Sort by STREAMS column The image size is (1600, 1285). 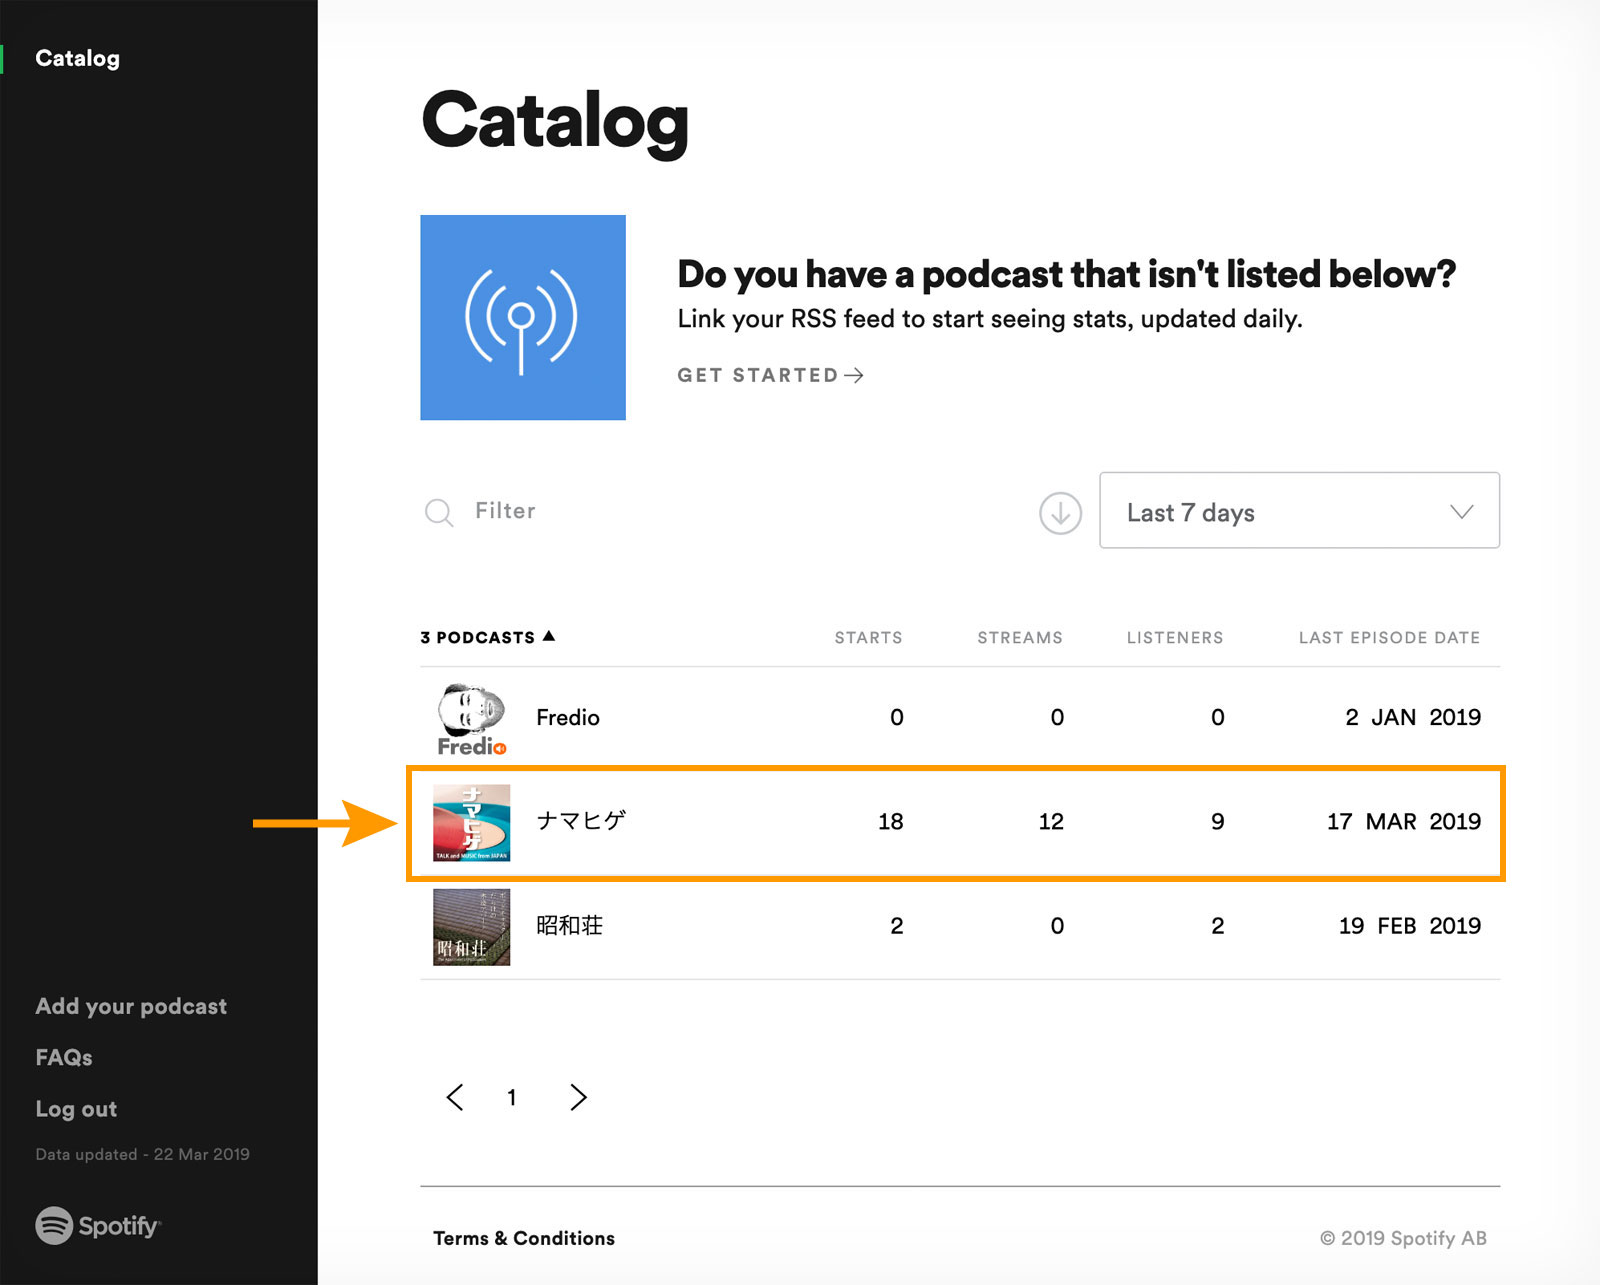click(x=1020, y=637)
